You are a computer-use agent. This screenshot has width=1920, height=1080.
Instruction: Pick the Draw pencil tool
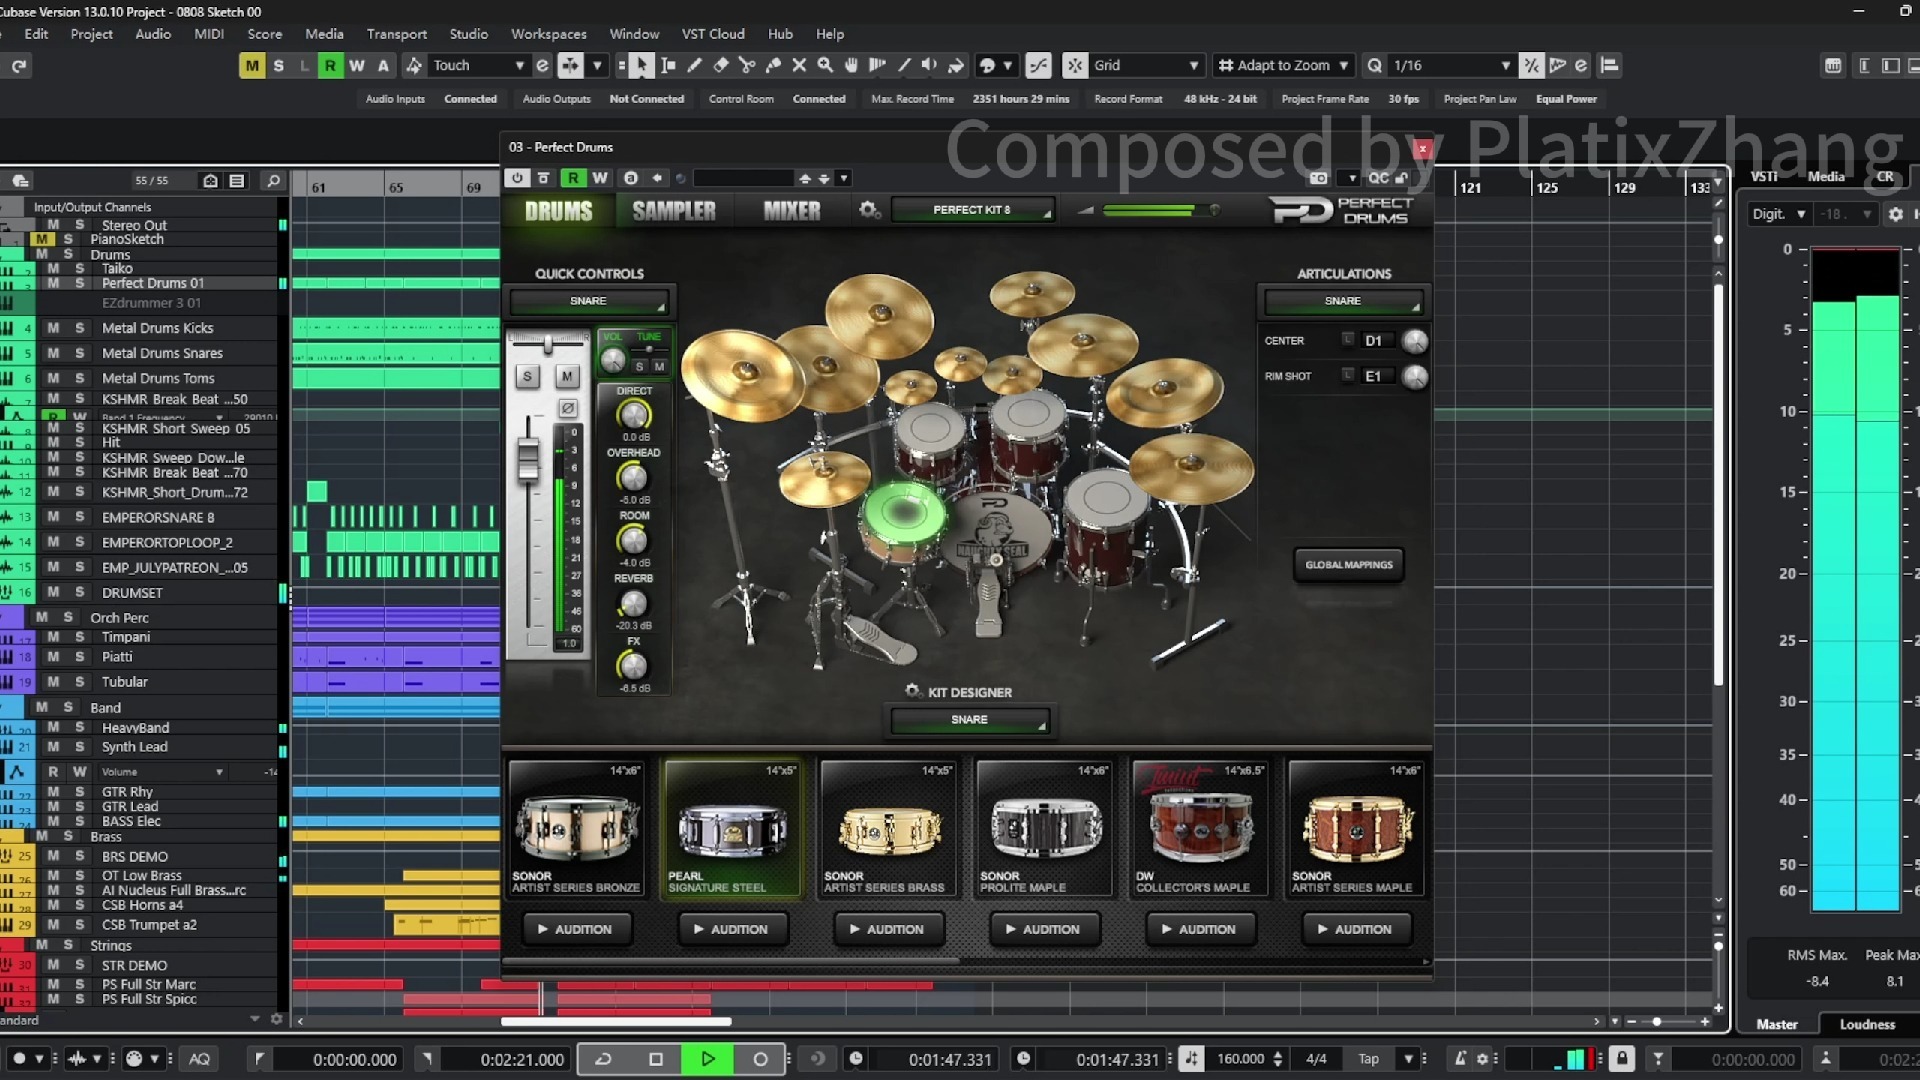click(x=694, y=66)
